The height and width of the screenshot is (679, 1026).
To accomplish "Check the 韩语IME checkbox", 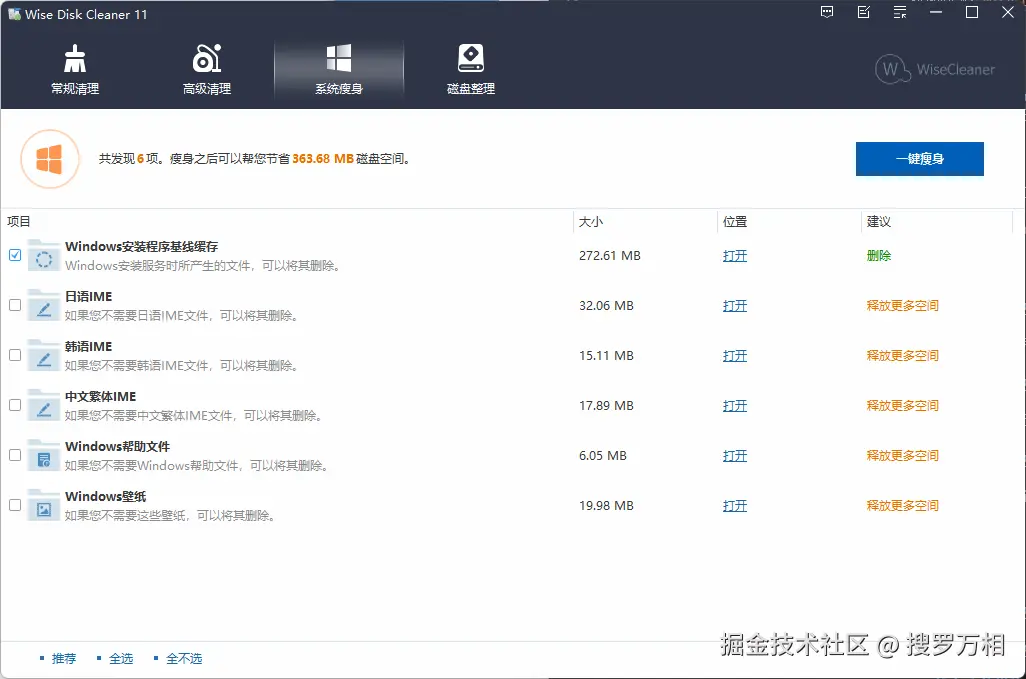I will 15,355.
